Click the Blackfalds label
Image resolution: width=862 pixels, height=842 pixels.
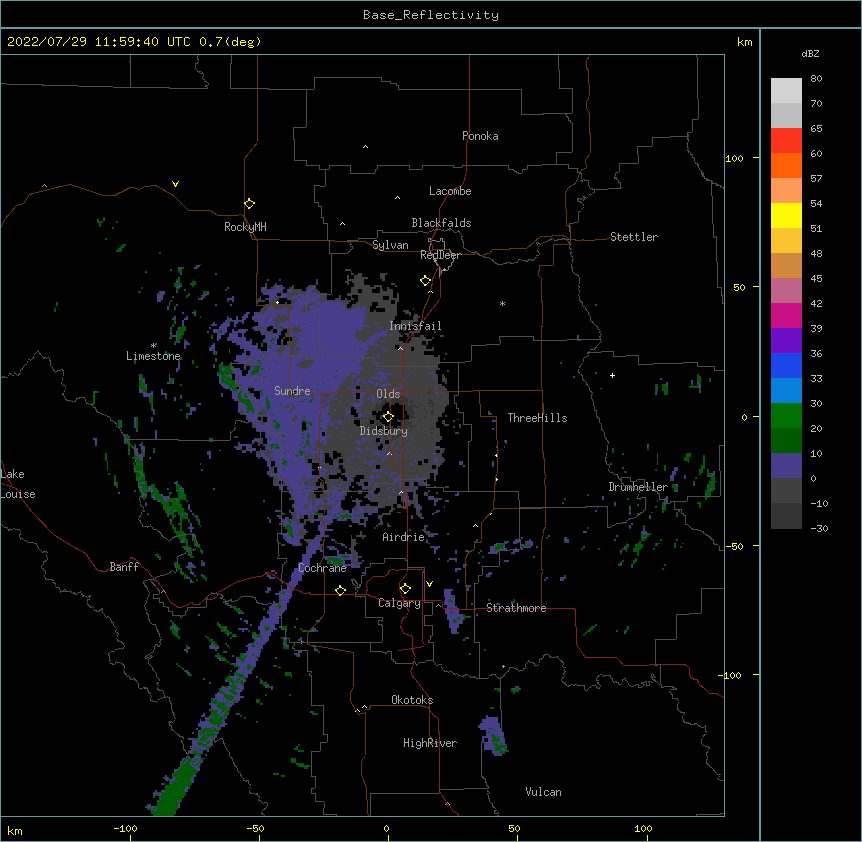click(x=441, y=223)
